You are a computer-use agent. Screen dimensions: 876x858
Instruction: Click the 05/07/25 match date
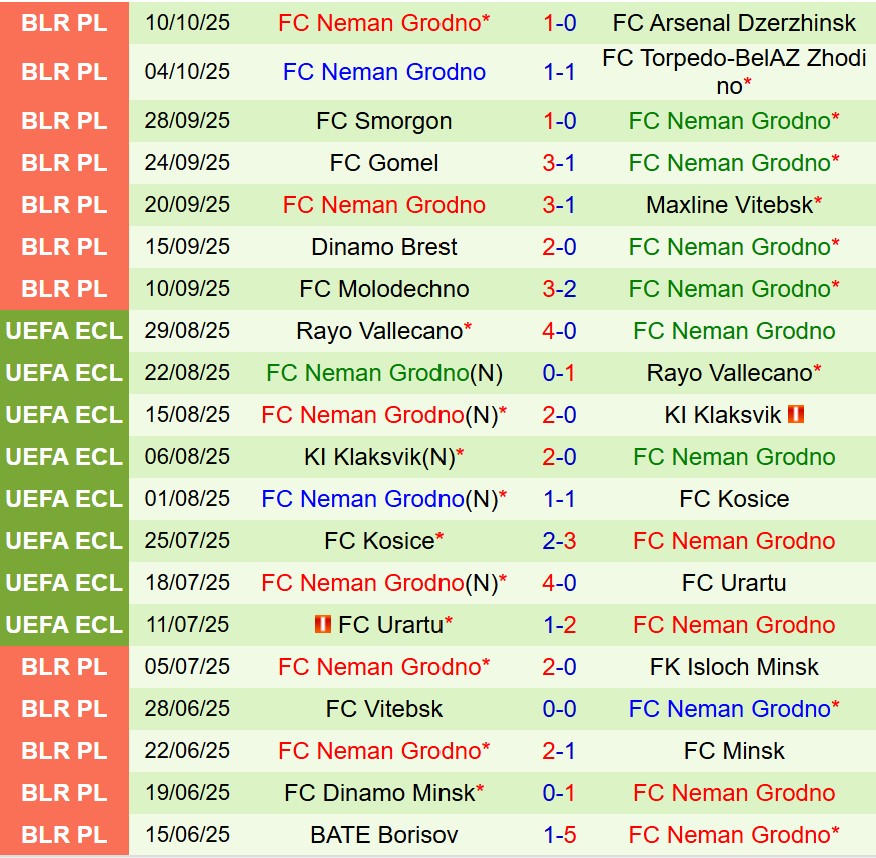(x=187, y=666)
